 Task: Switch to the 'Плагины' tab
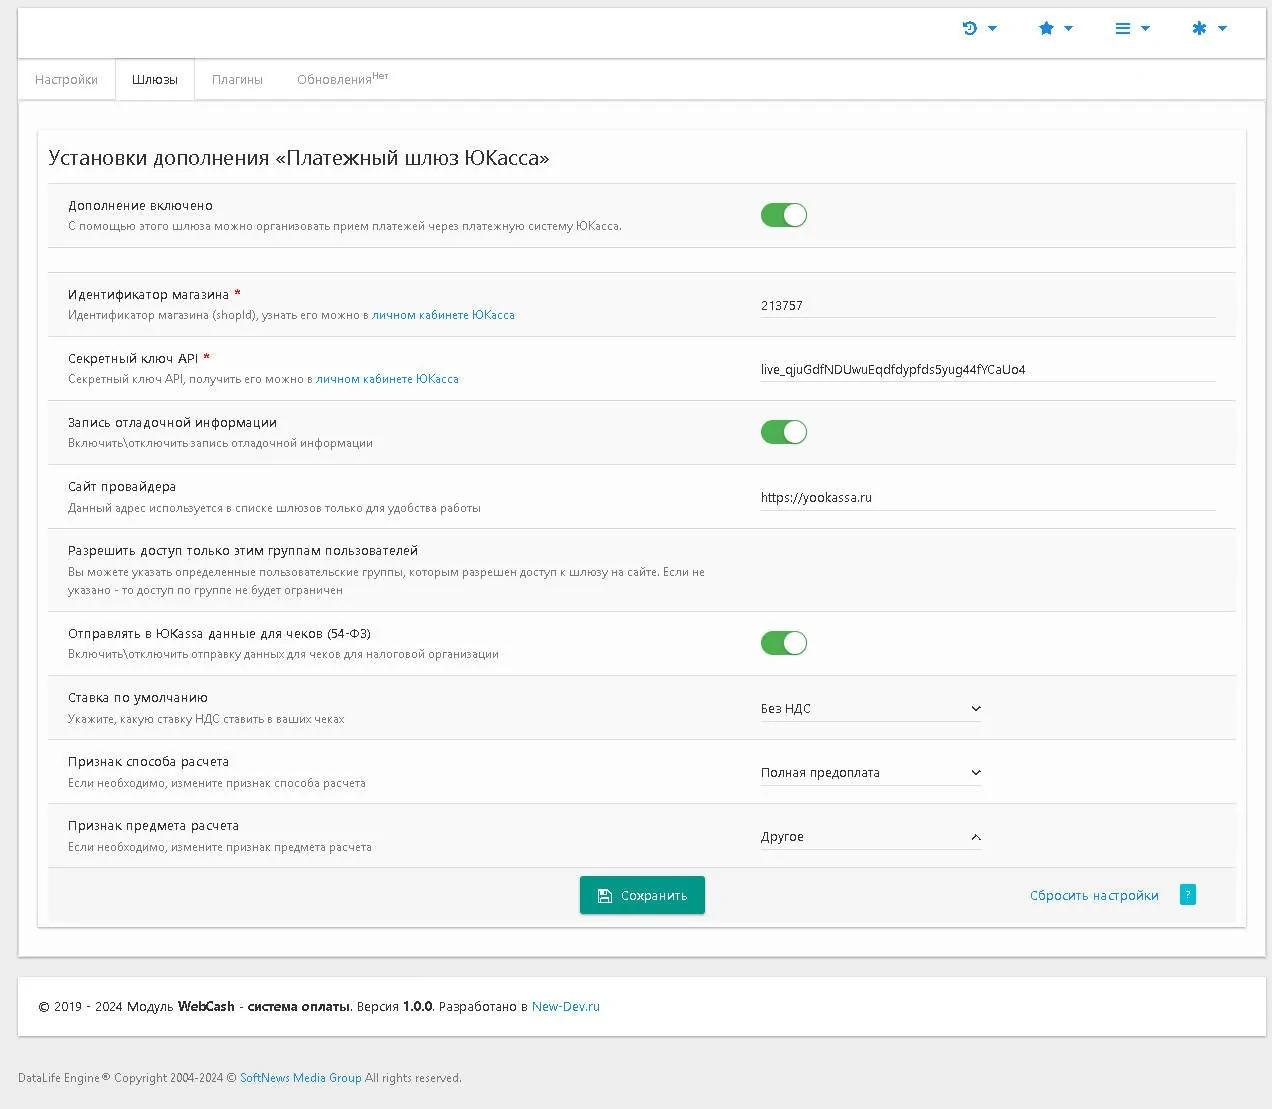click(237, 80)
